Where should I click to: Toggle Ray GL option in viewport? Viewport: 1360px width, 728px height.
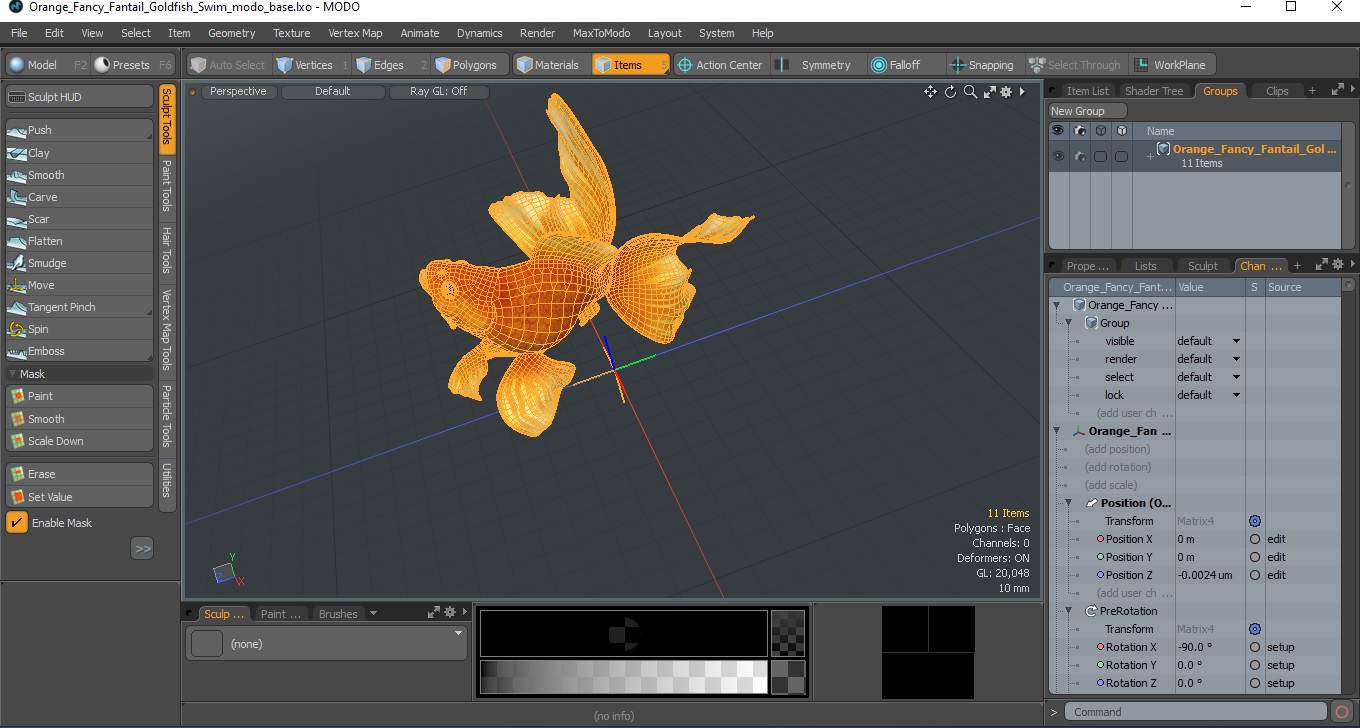pos(439,91)
